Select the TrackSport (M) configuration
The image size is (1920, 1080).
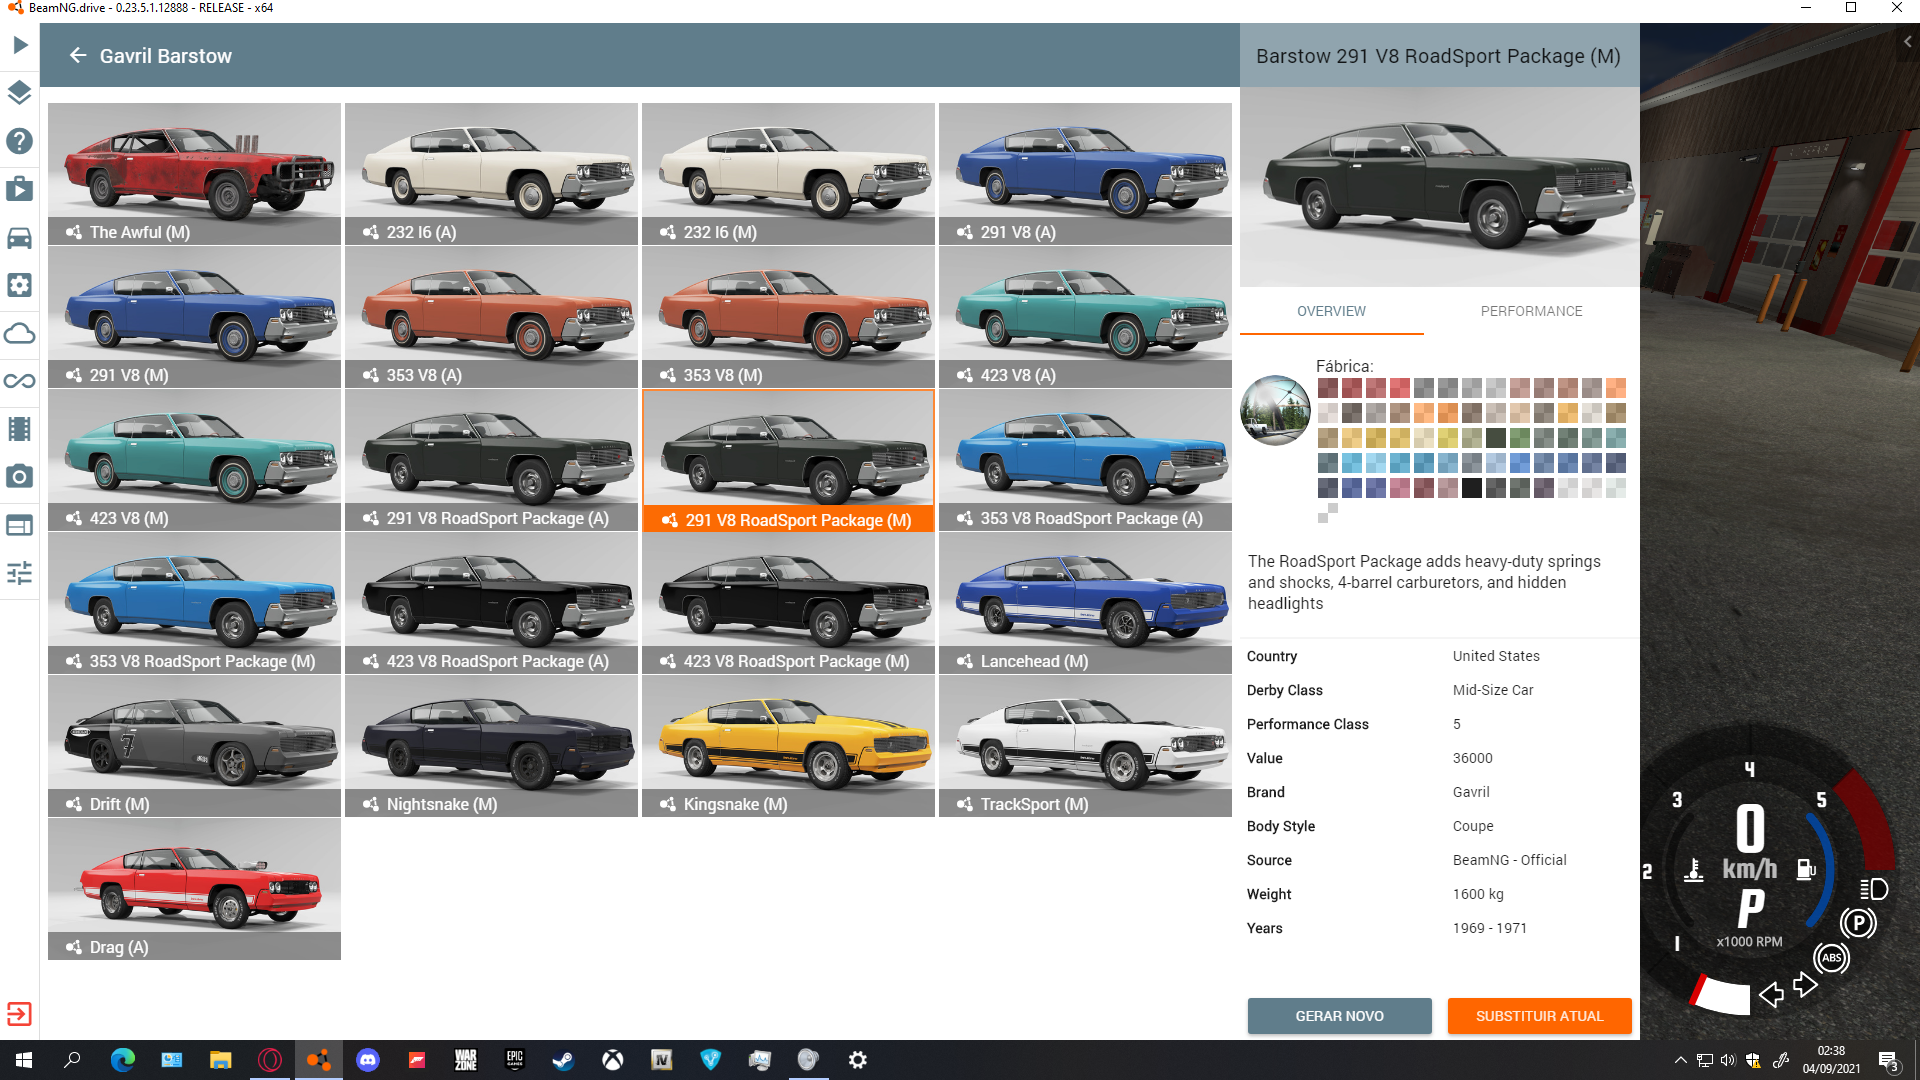[x=1085, y=746]
